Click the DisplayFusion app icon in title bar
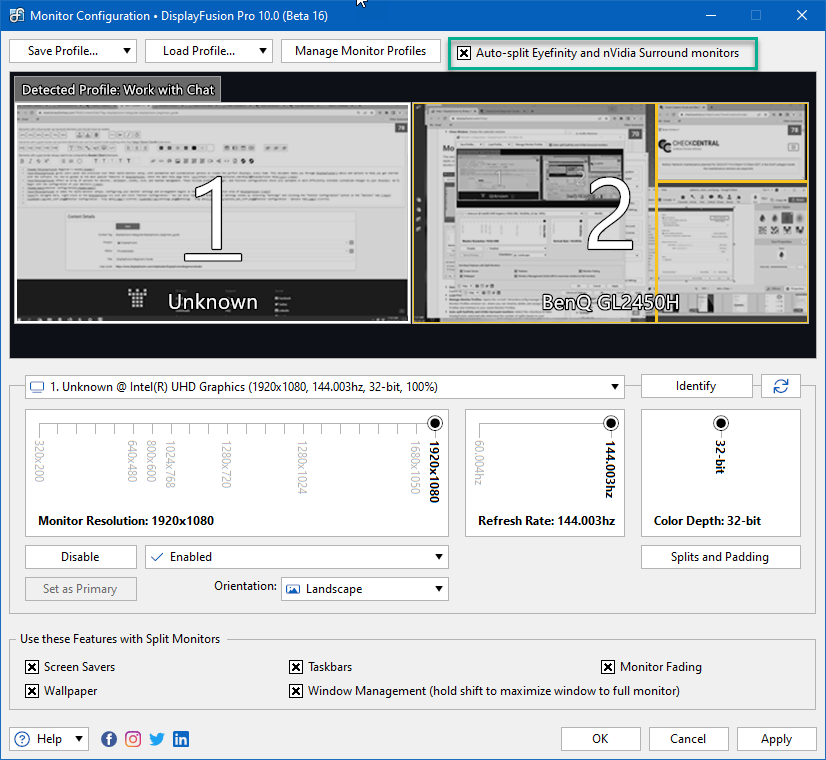Screen dimensions: 826x760 pos(16,15)
